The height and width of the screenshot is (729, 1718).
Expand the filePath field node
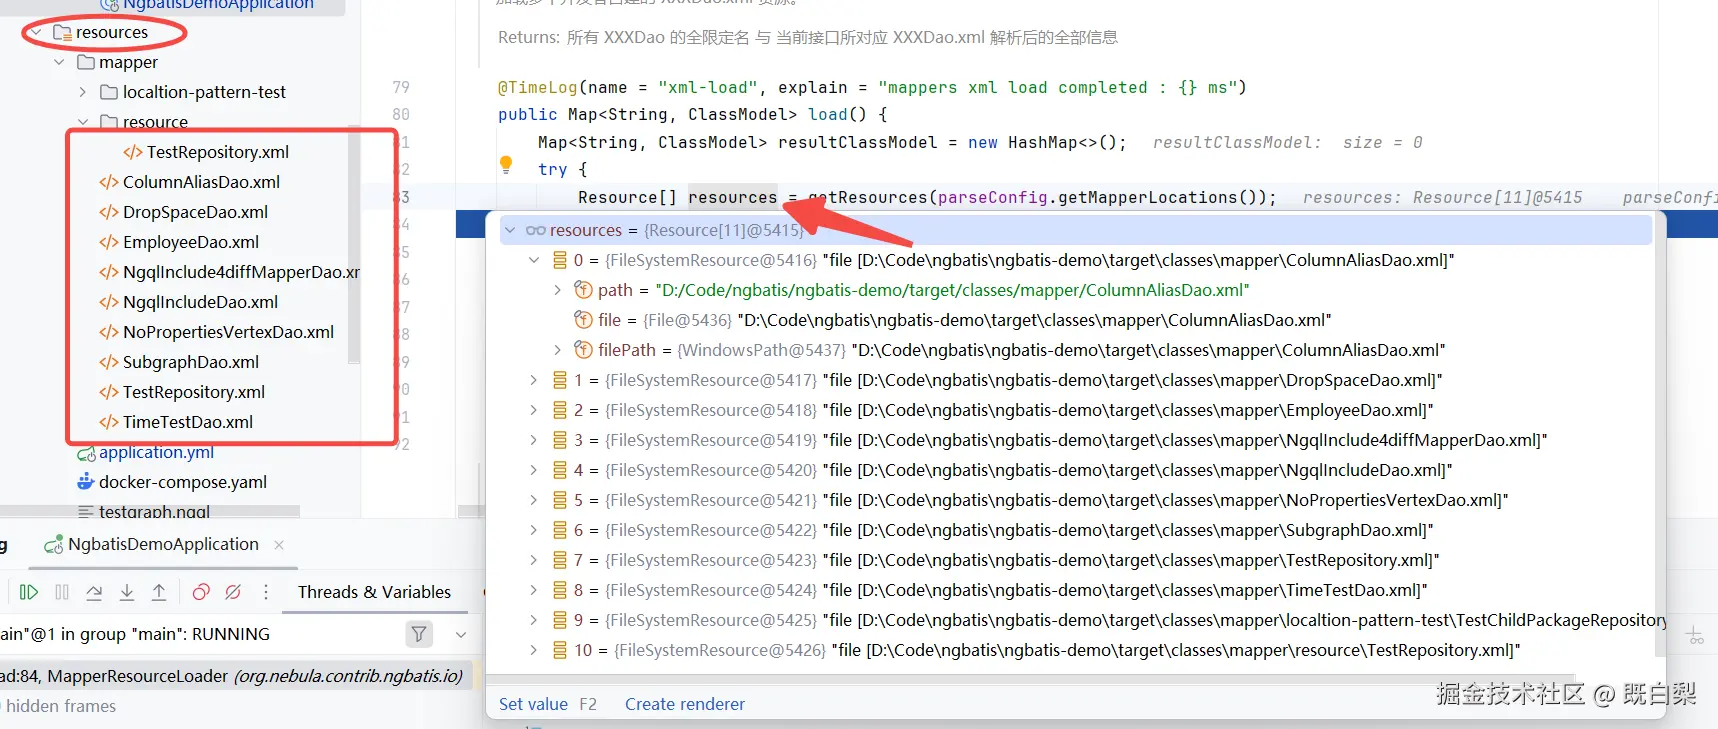click(x=558, y=350)
